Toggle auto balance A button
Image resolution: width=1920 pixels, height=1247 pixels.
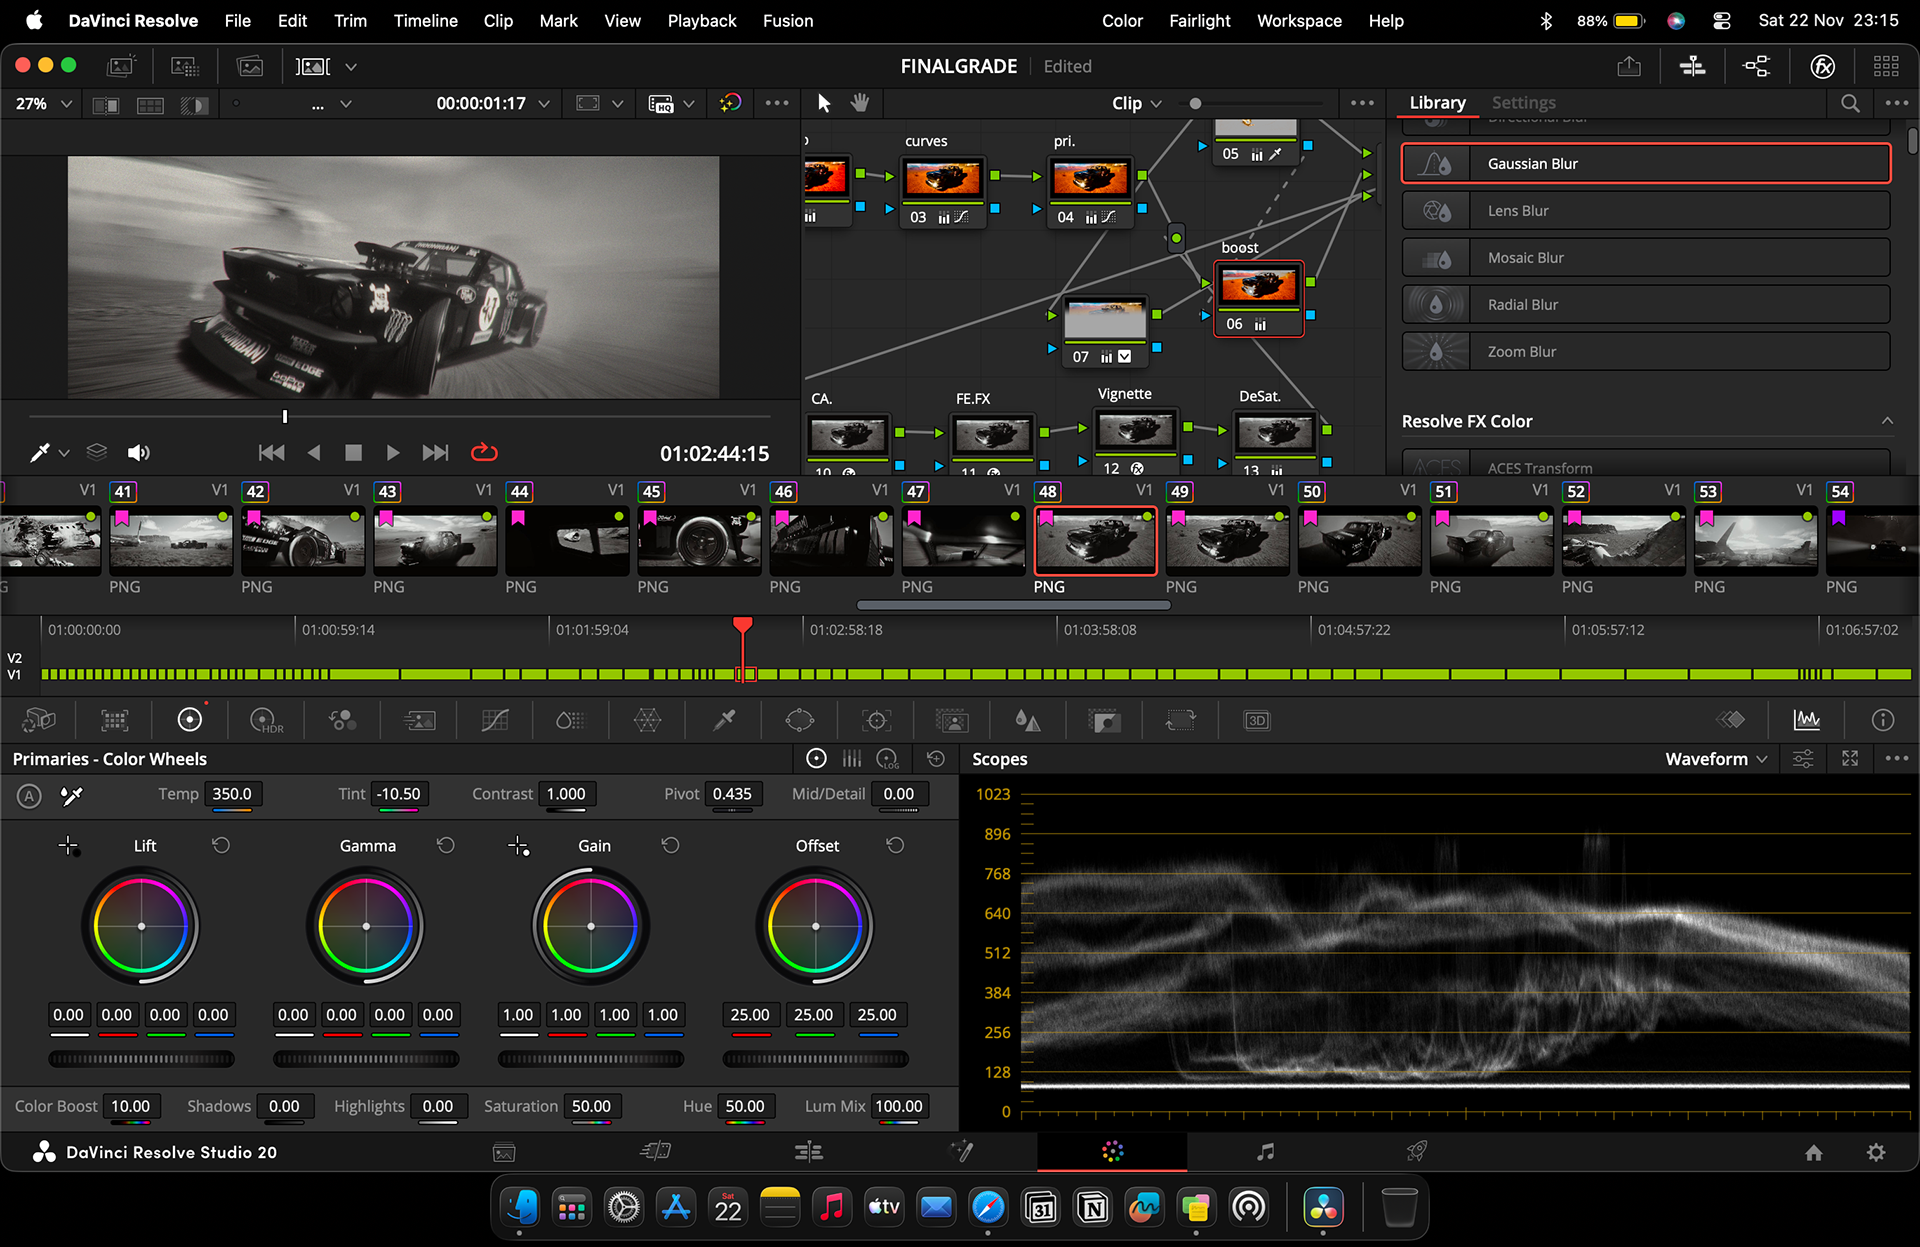(29, 796)
